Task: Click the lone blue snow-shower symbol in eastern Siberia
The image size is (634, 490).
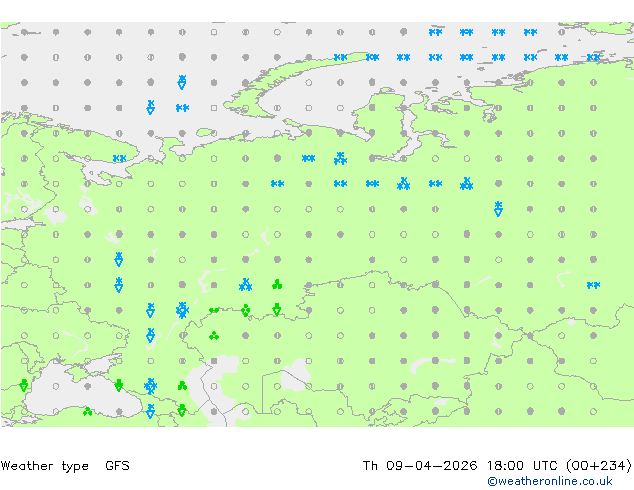Action: (x=499, y=209)
